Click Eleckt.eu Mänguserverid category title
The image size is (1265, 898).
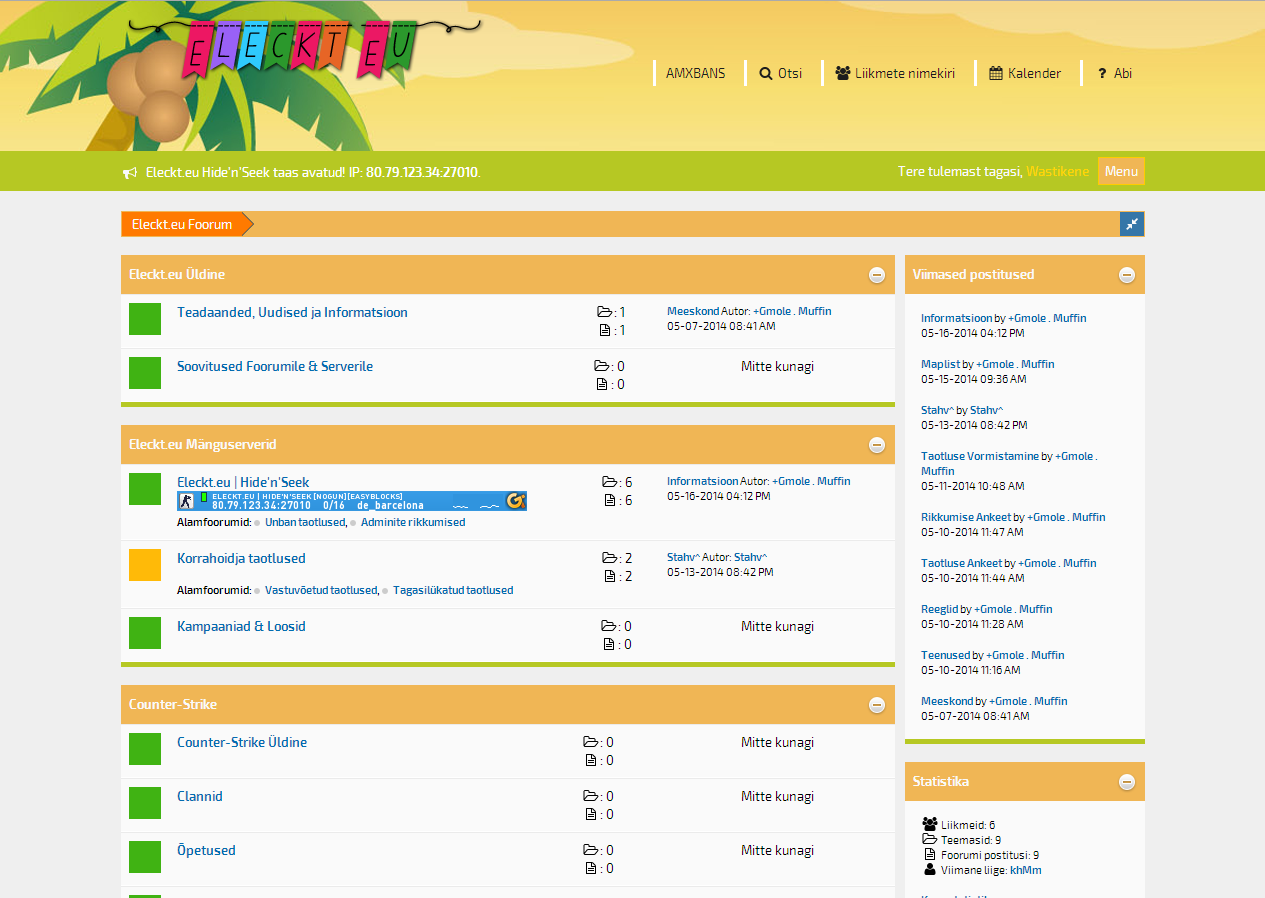203,445
